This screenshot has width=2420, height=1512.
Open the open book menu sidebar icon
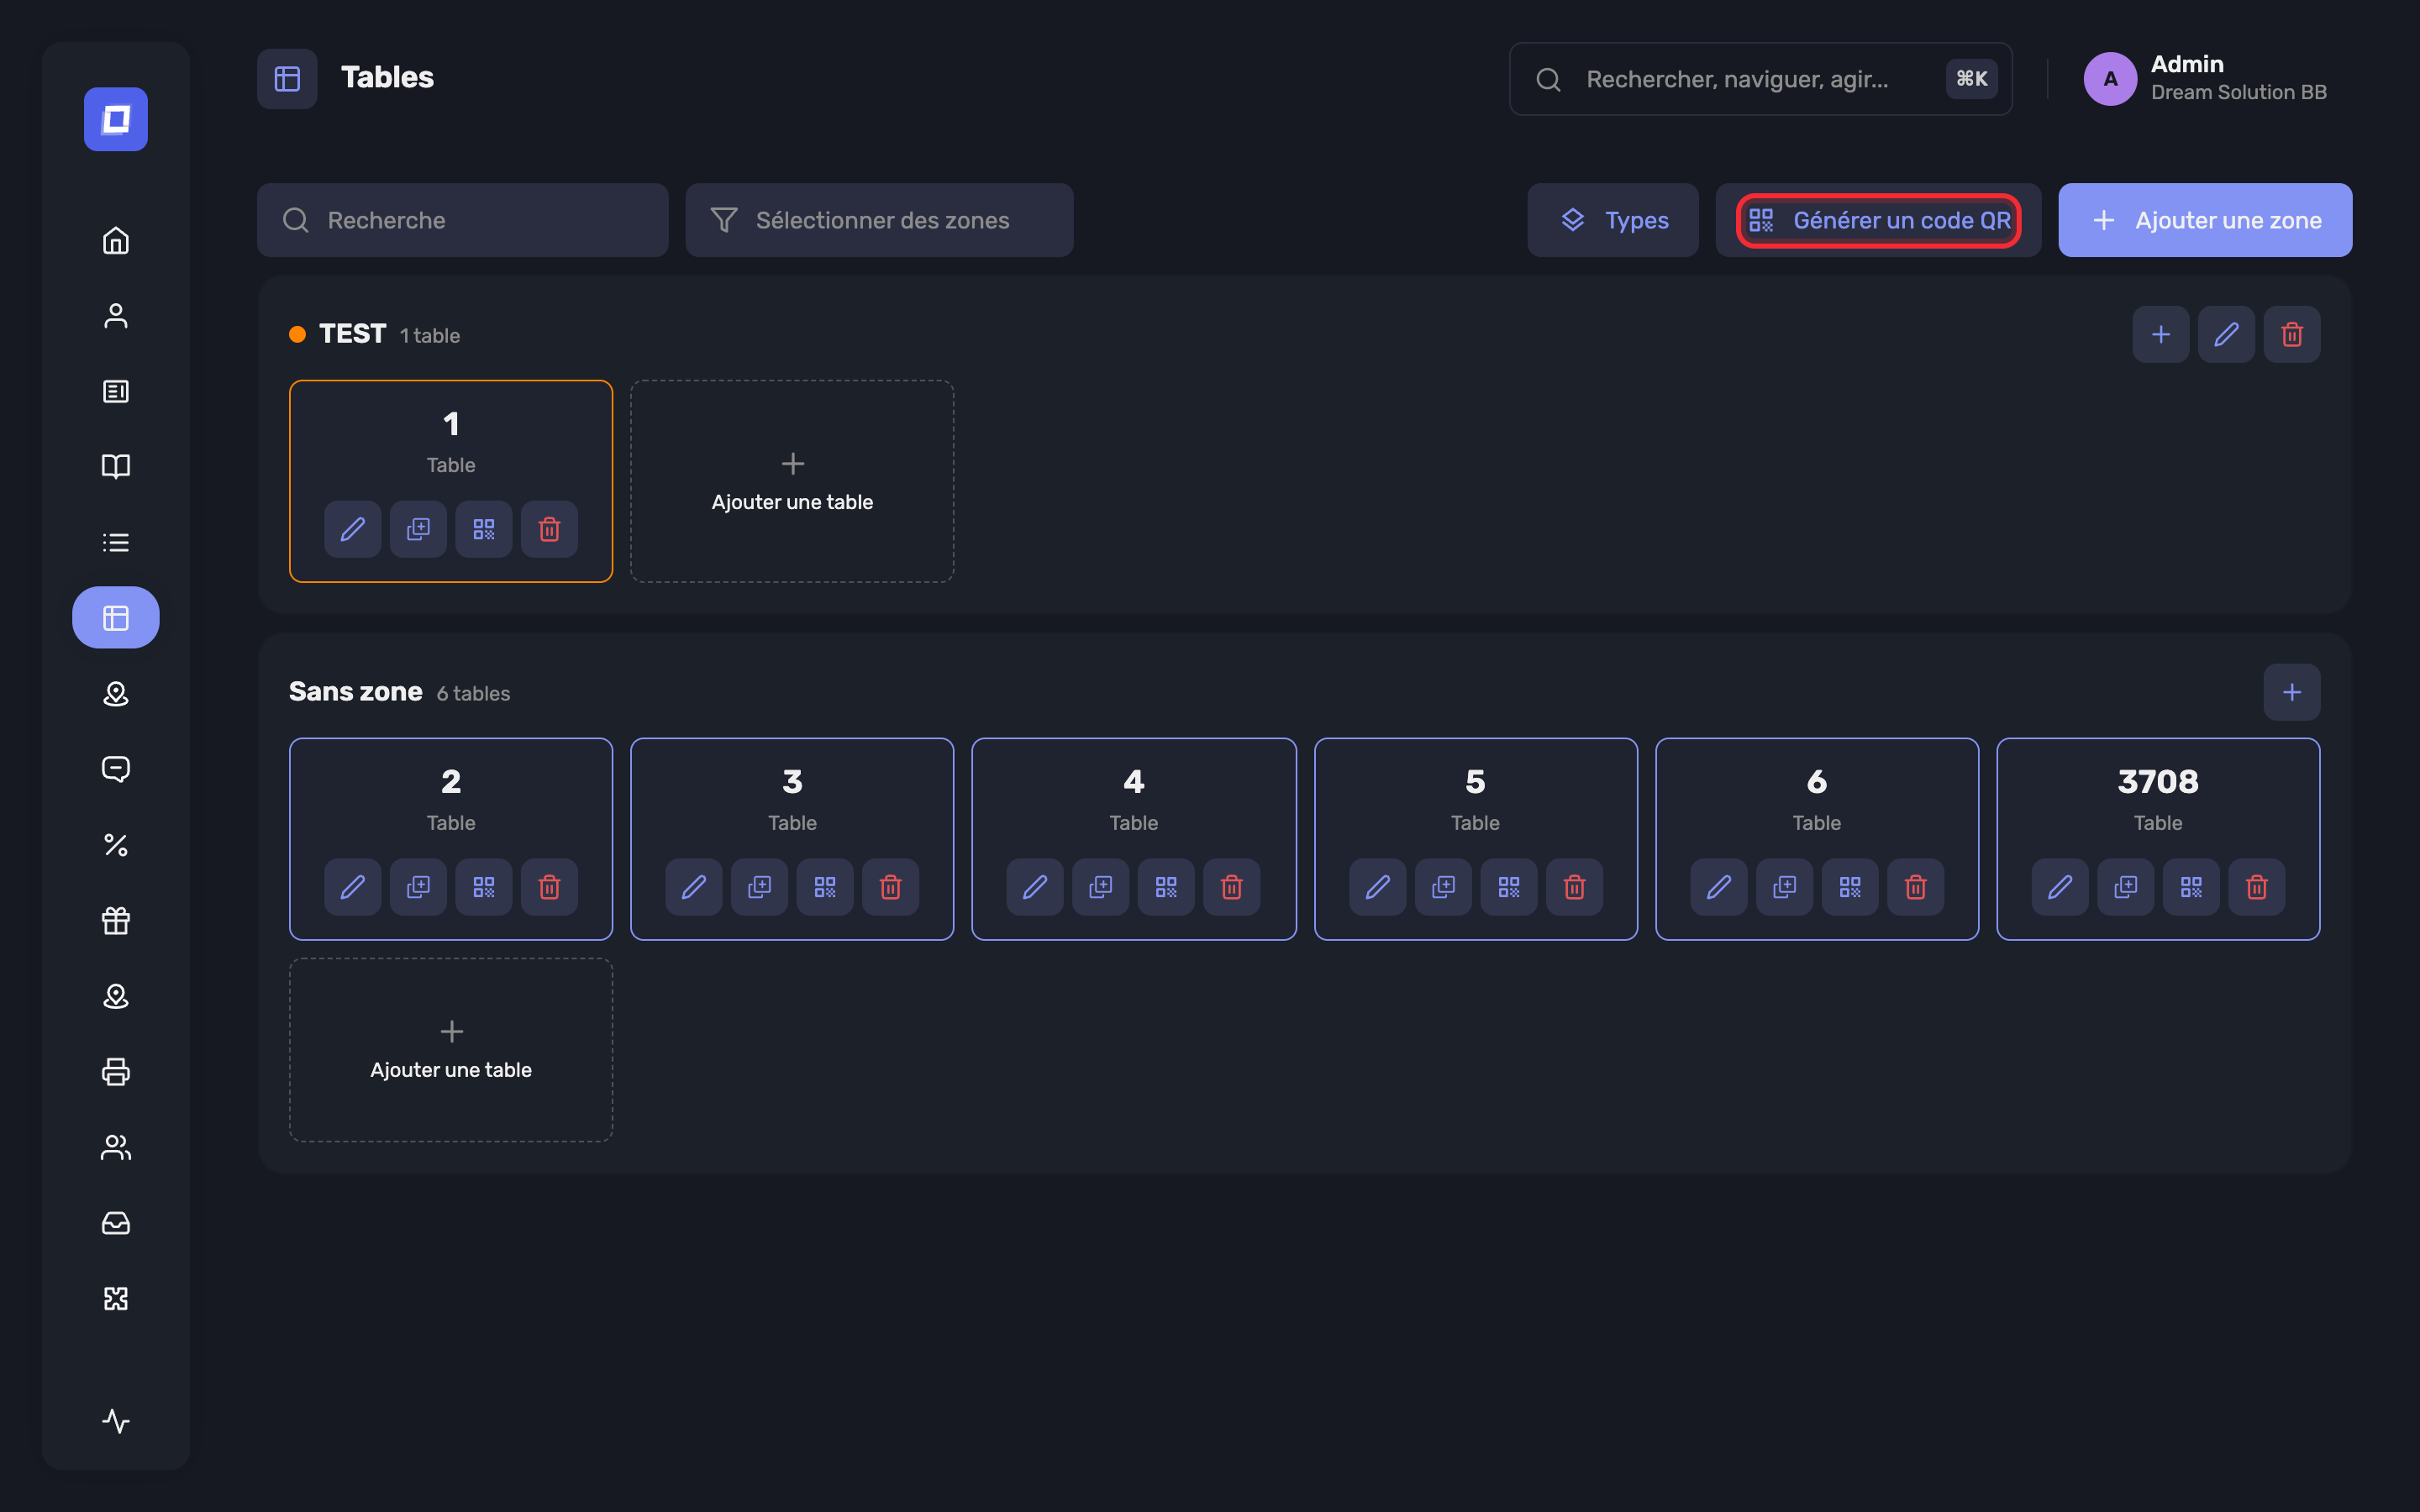116,467
